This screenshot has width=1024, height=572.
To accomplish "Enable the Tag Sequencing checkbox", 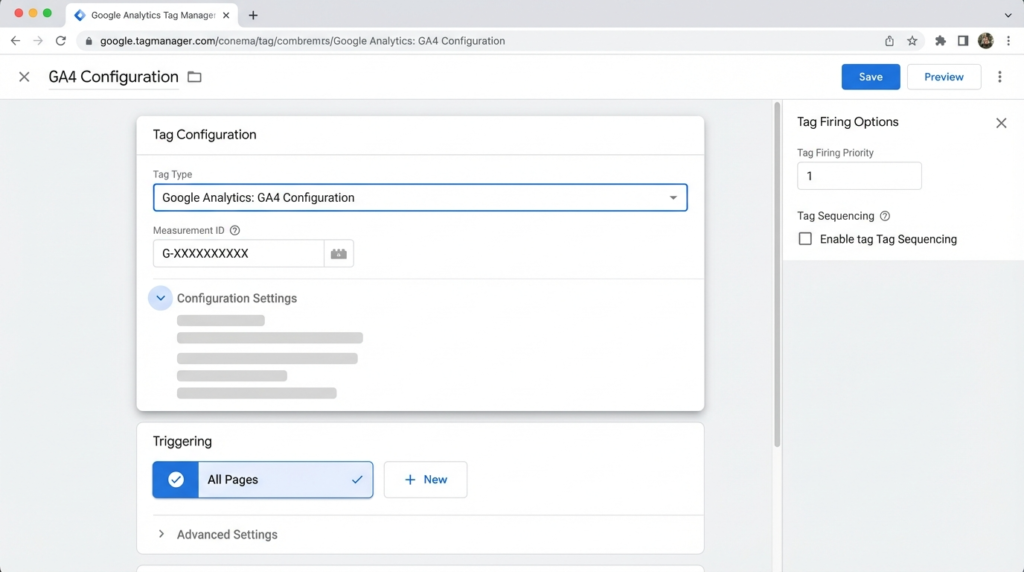I will [805, 239].
